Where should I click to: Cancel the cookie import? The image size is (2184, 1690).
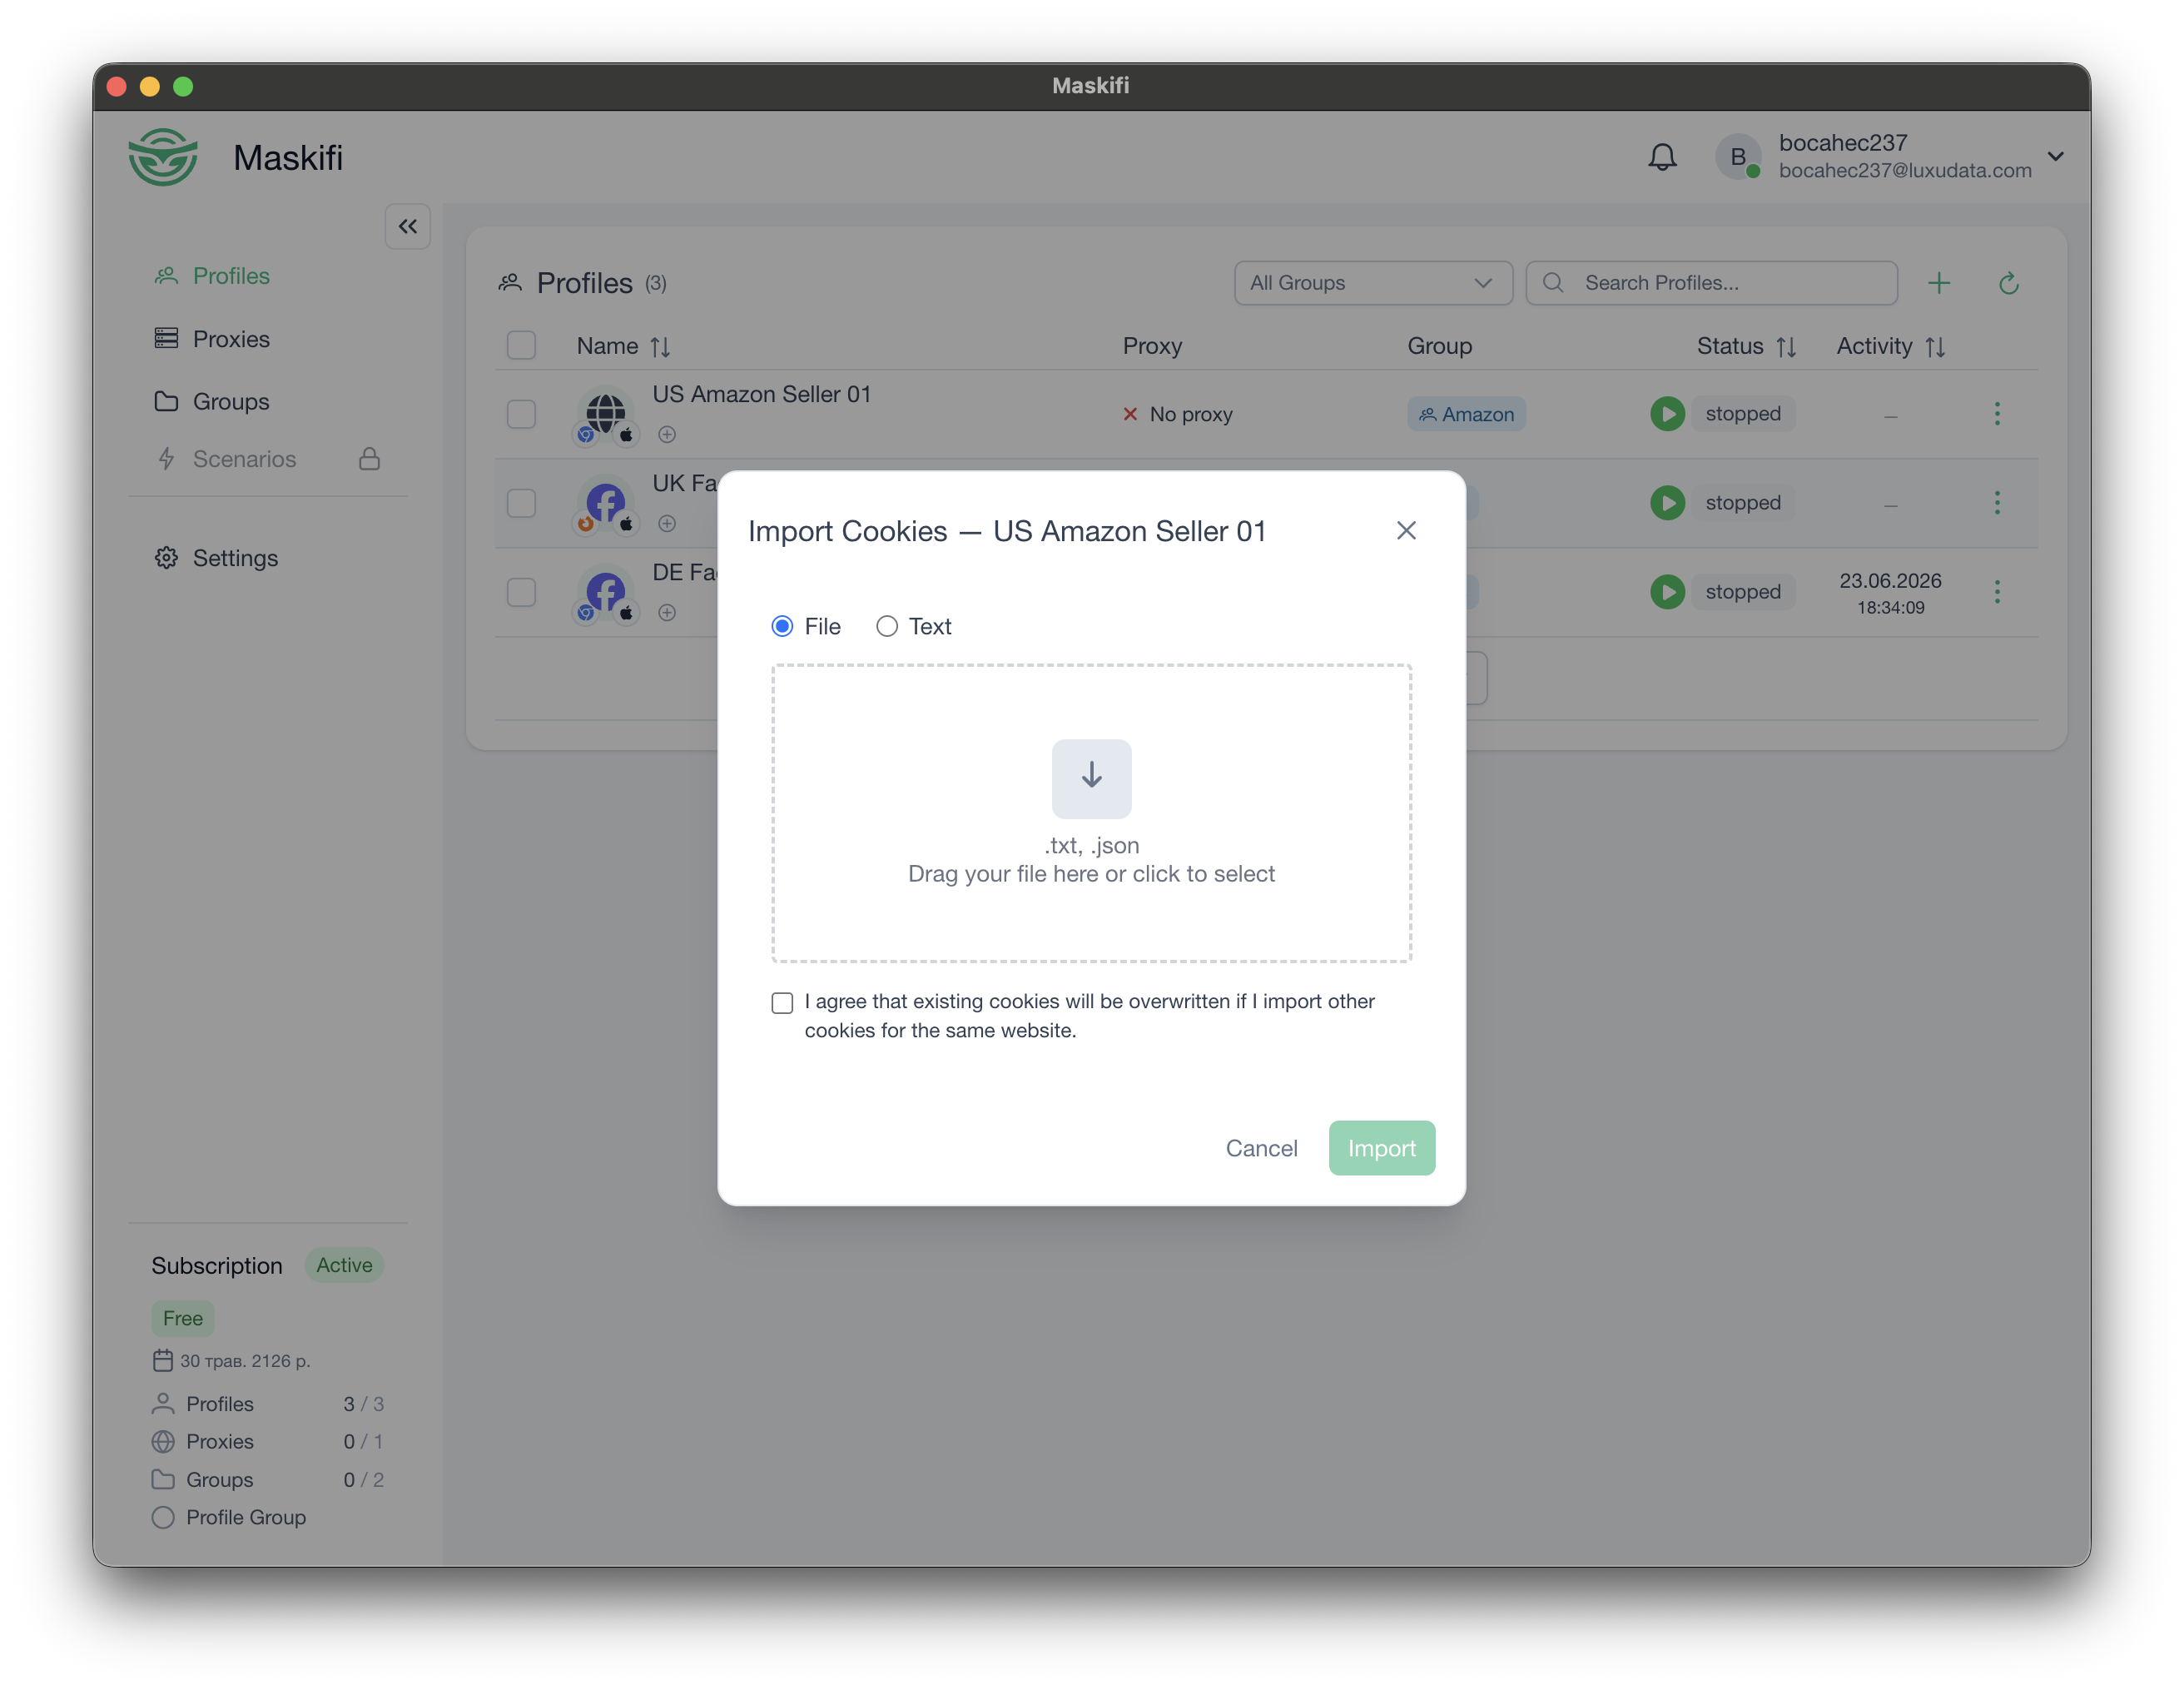point(1261,1148)
